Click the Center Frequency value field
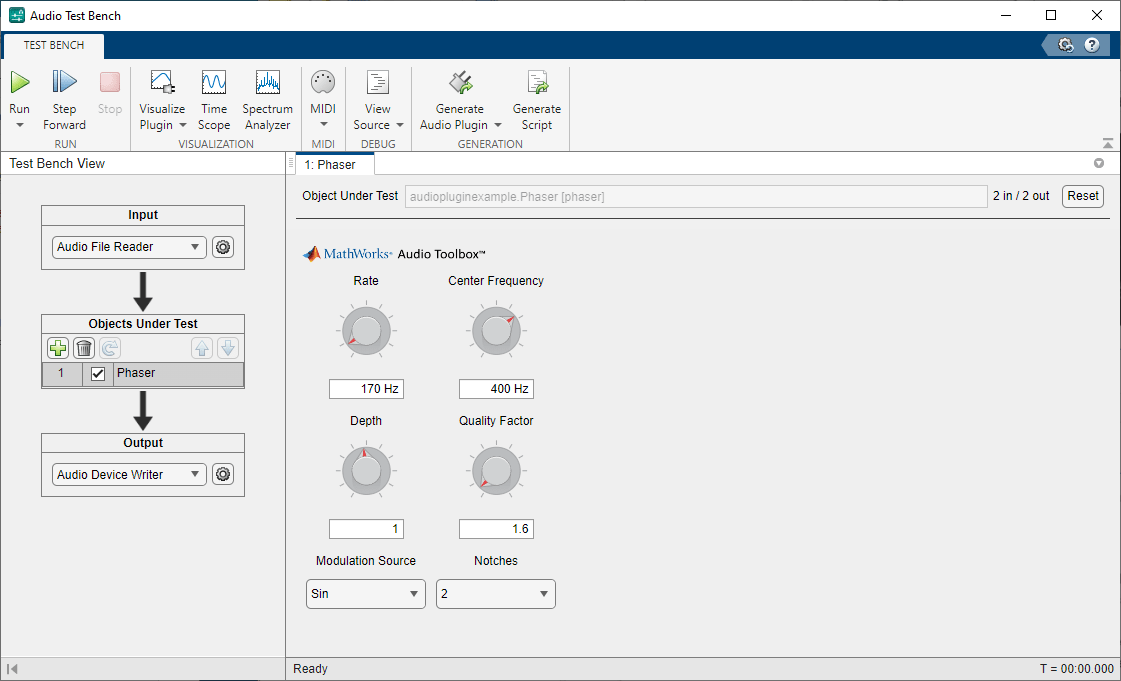The width and height of the screenshot is (1121, 681). [x=496, y=389]
